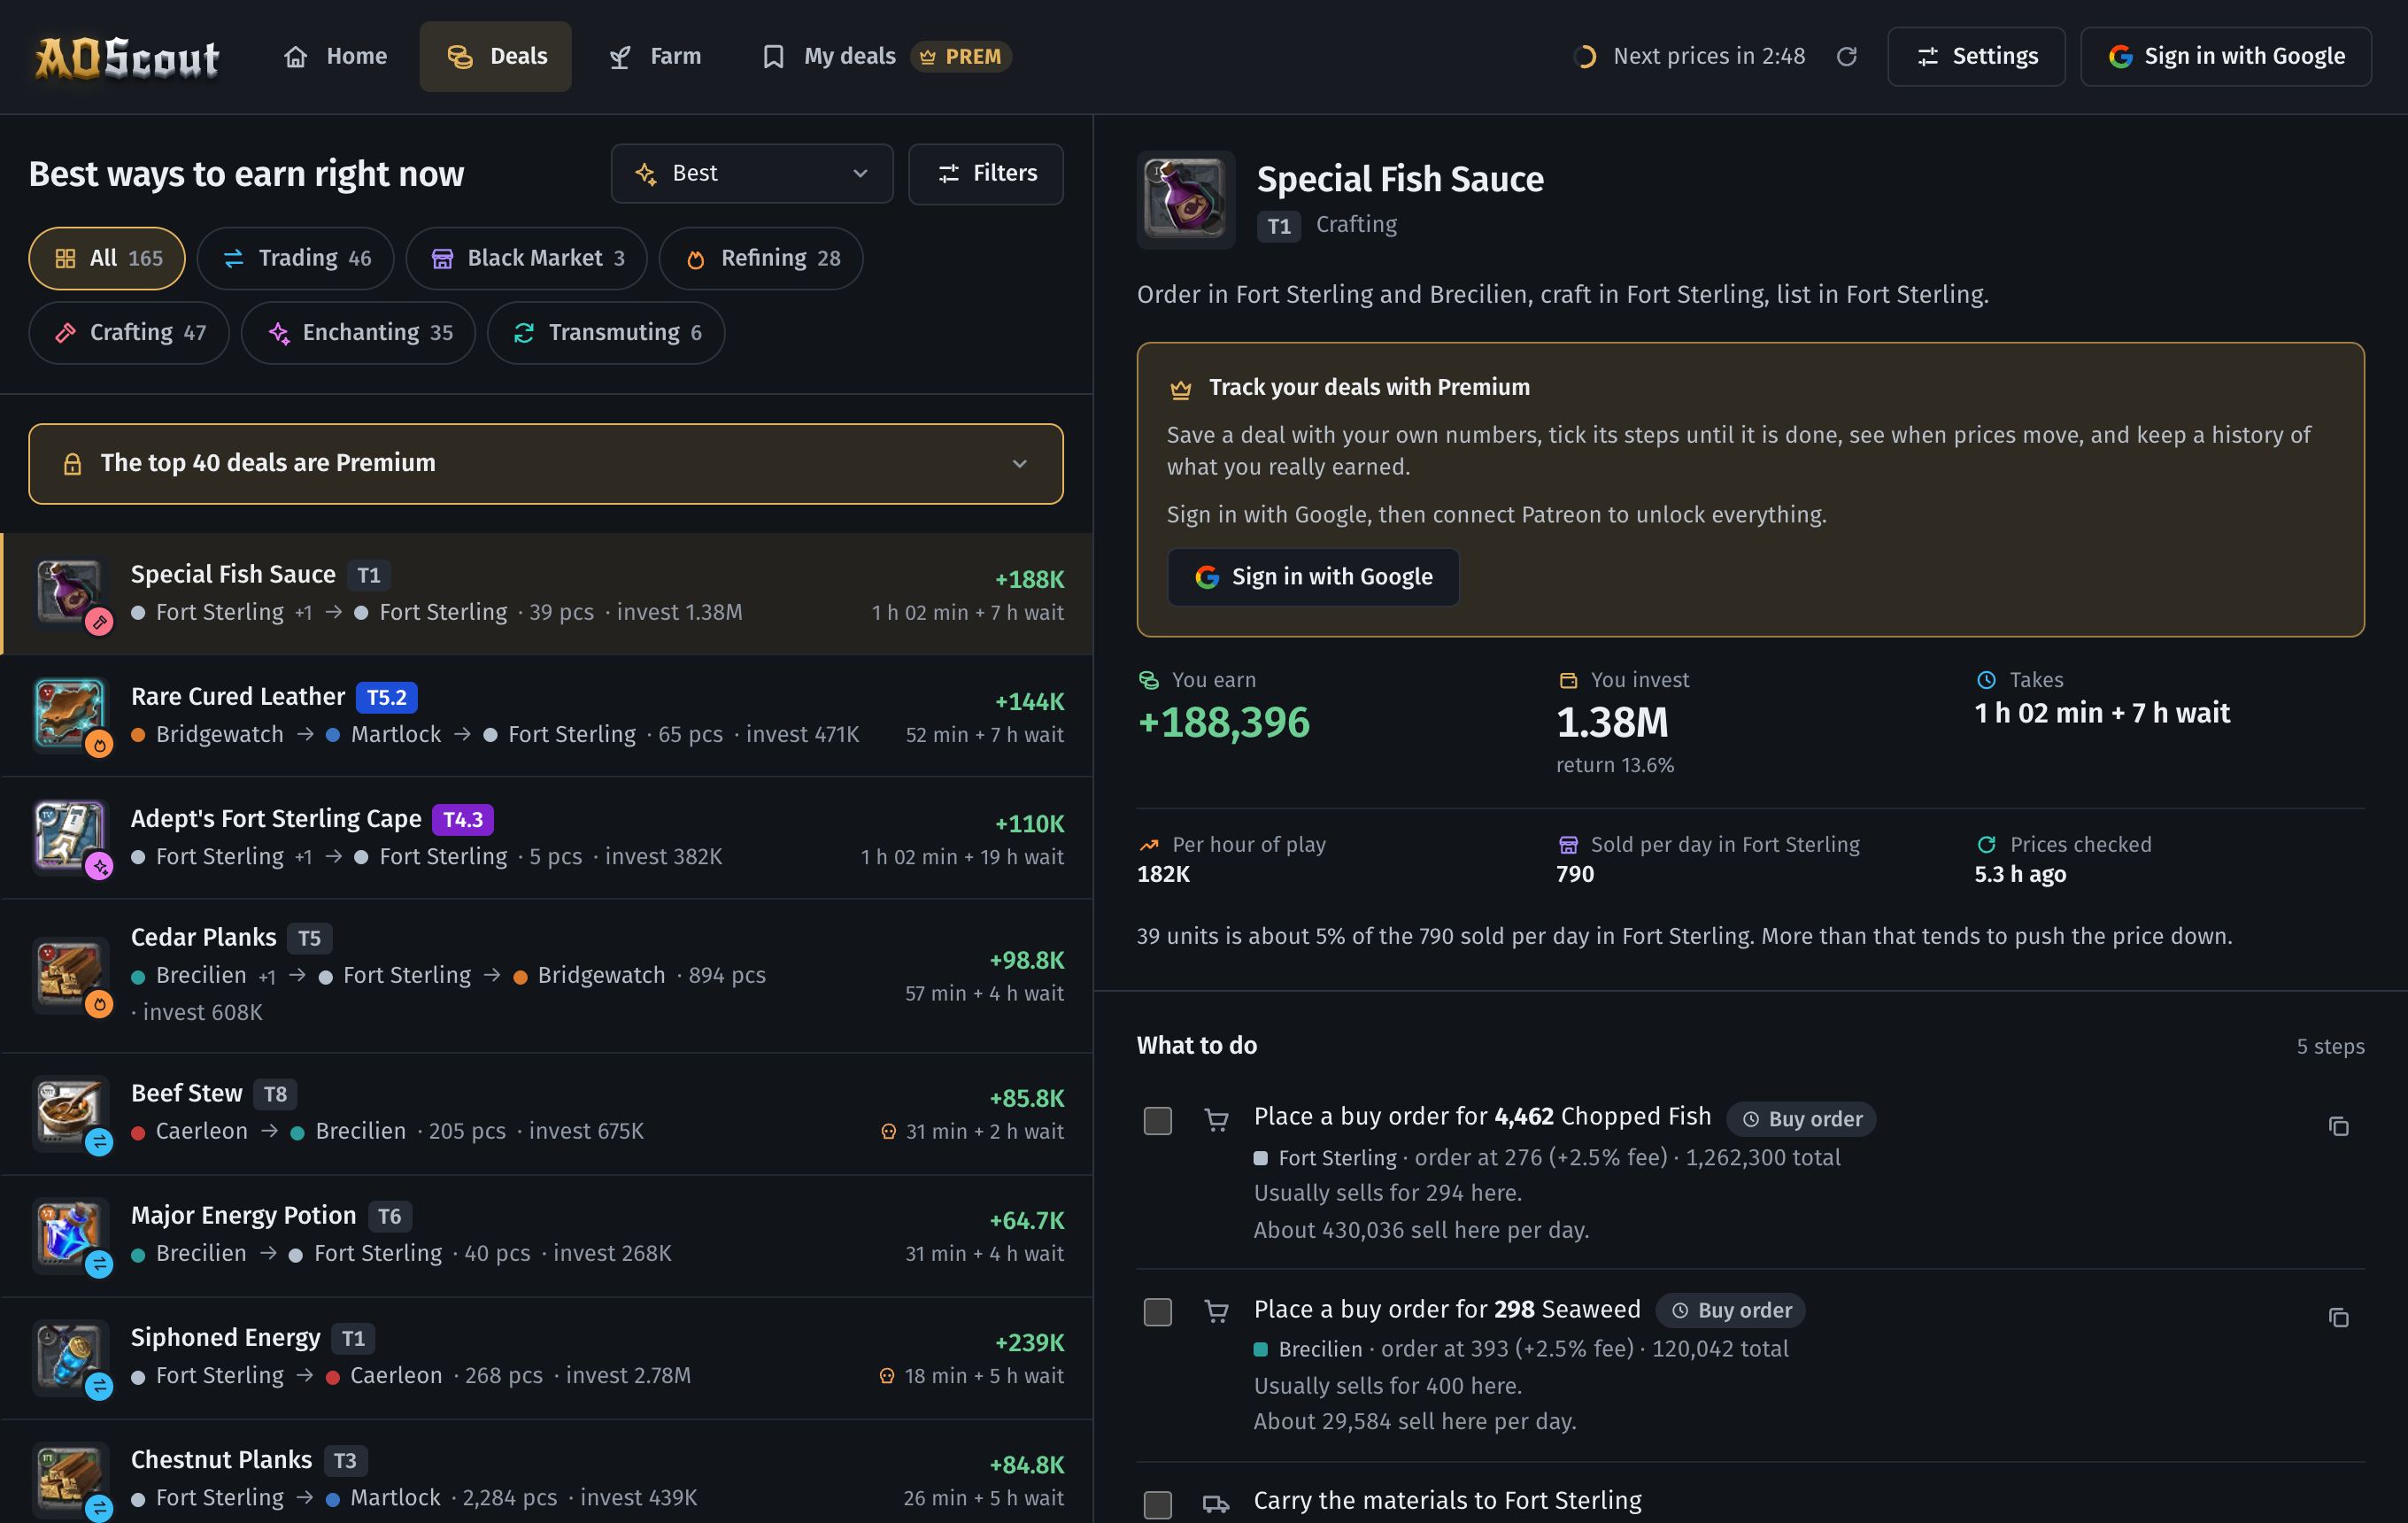Go to the Home tab
Screen dimensions: 2408x1523
(335, 57)
